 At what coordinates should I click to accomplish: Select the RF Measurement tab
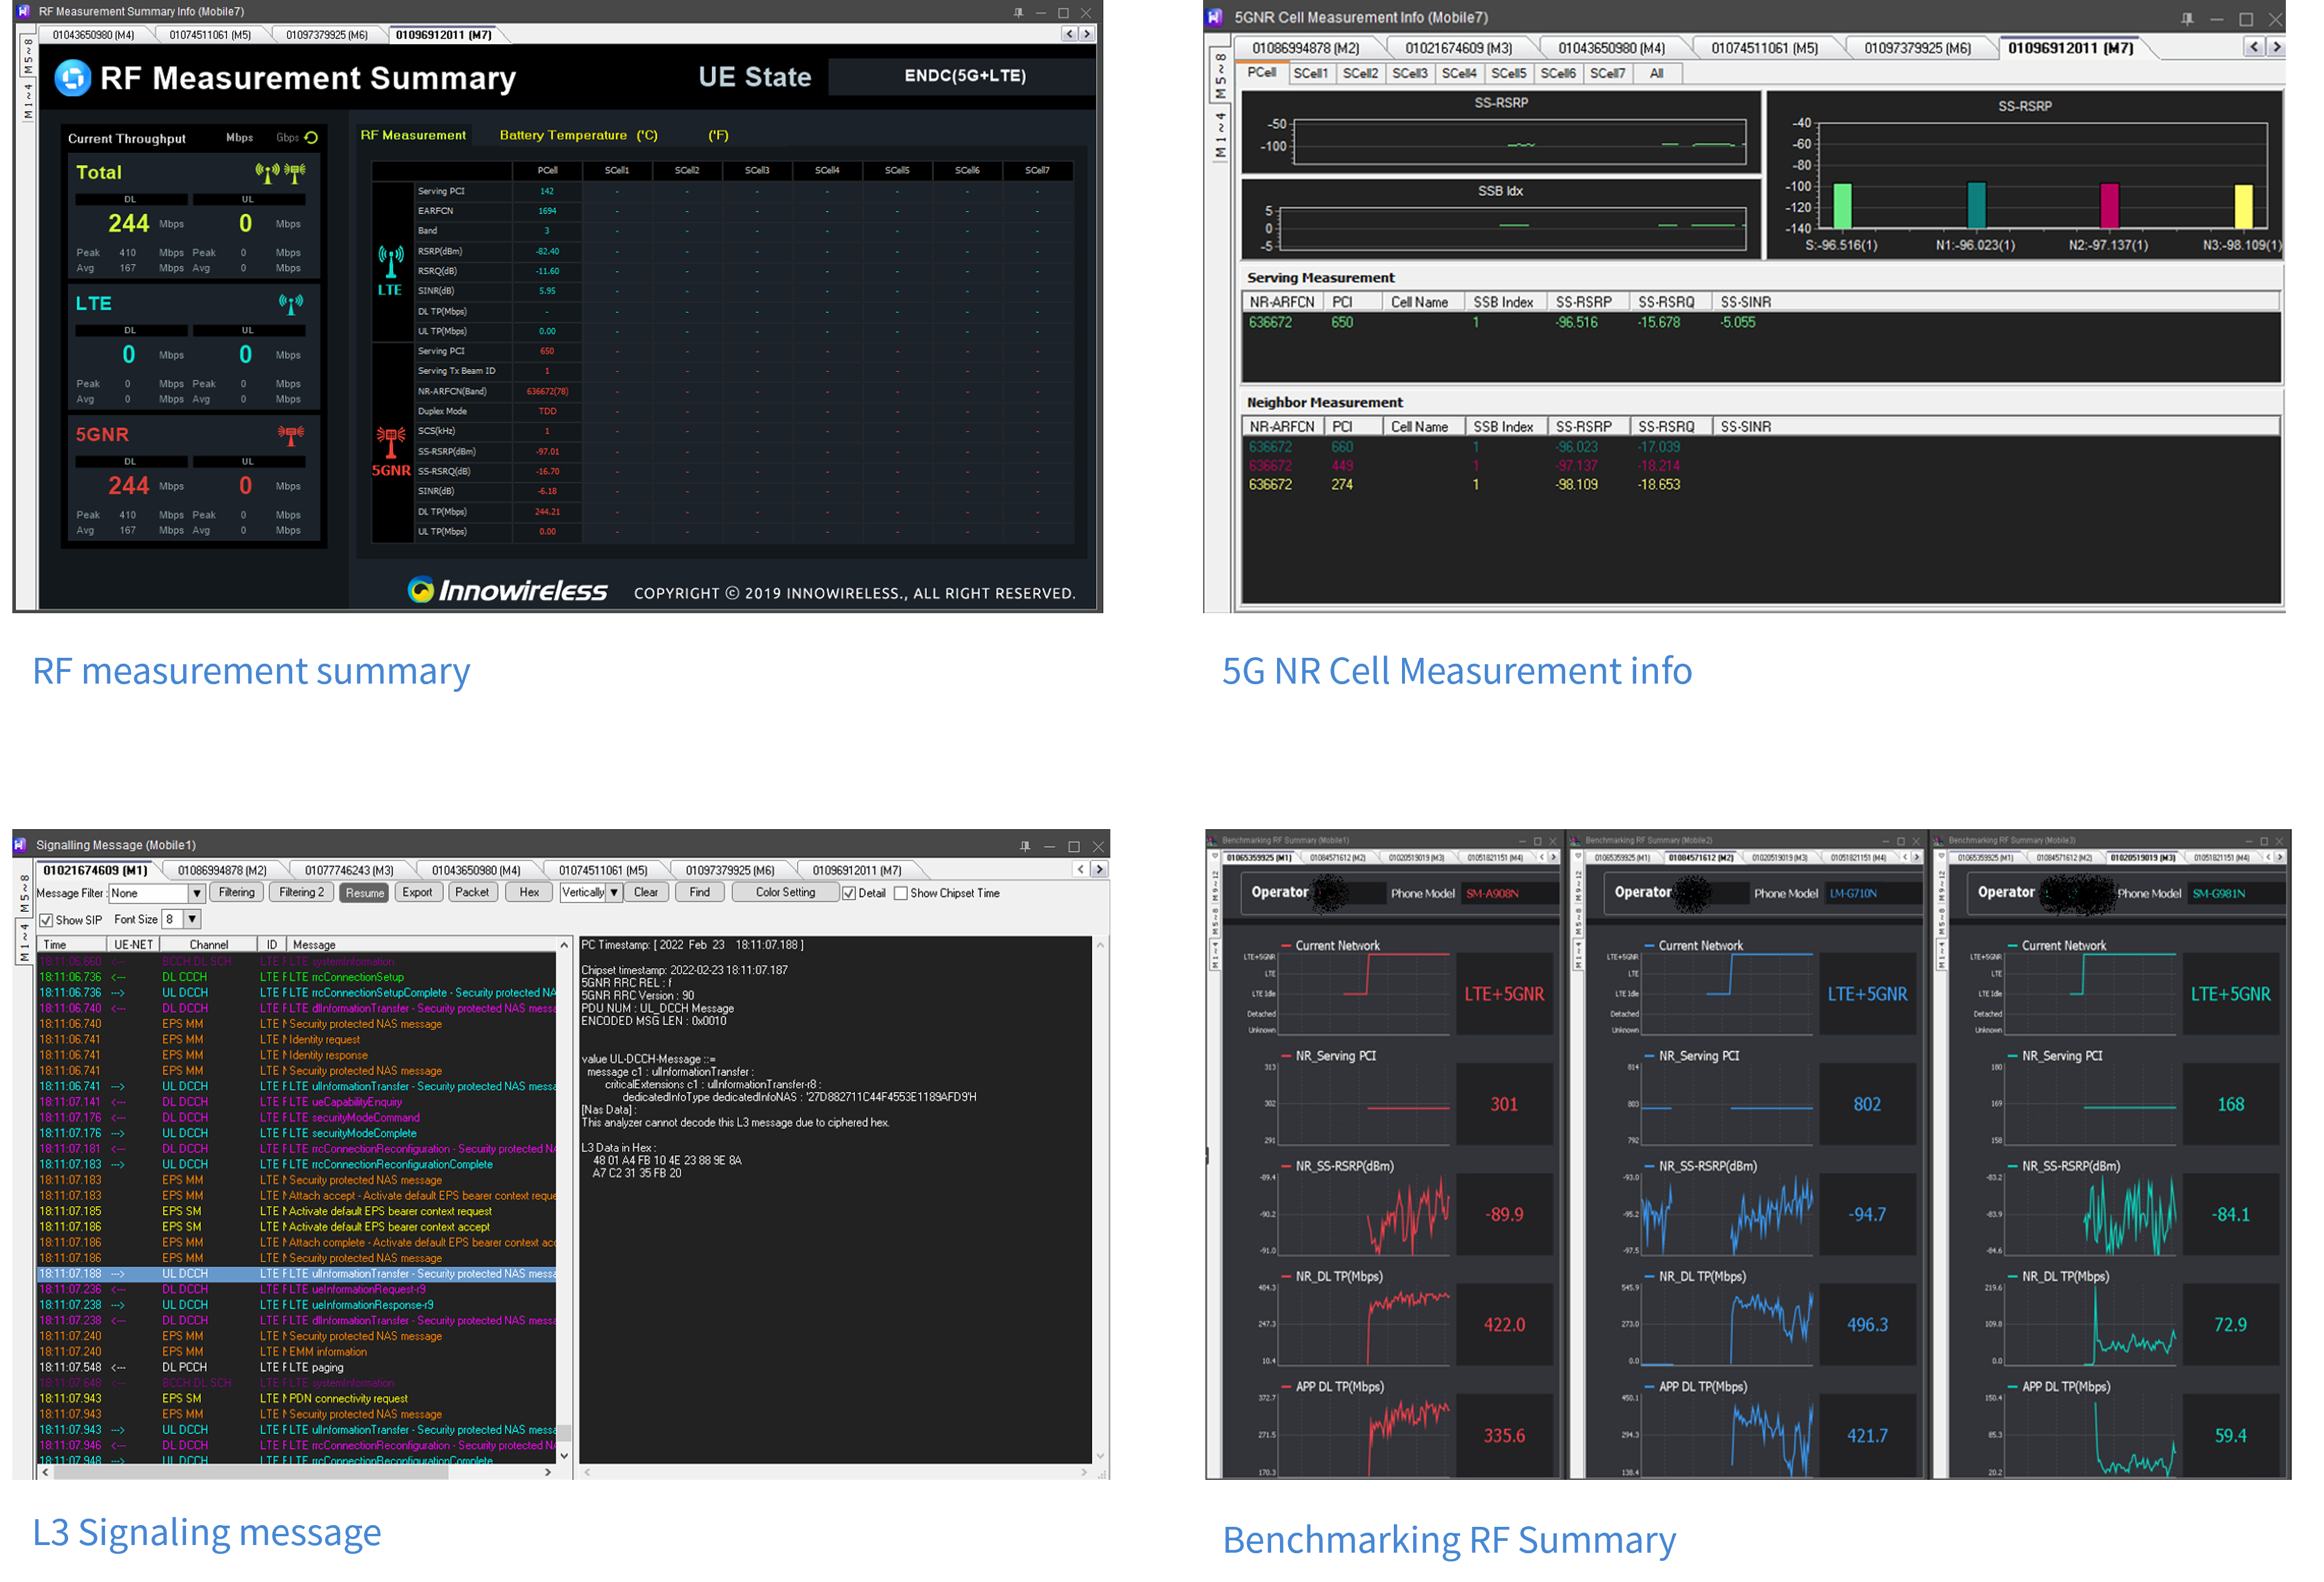(x=413, y=135)
